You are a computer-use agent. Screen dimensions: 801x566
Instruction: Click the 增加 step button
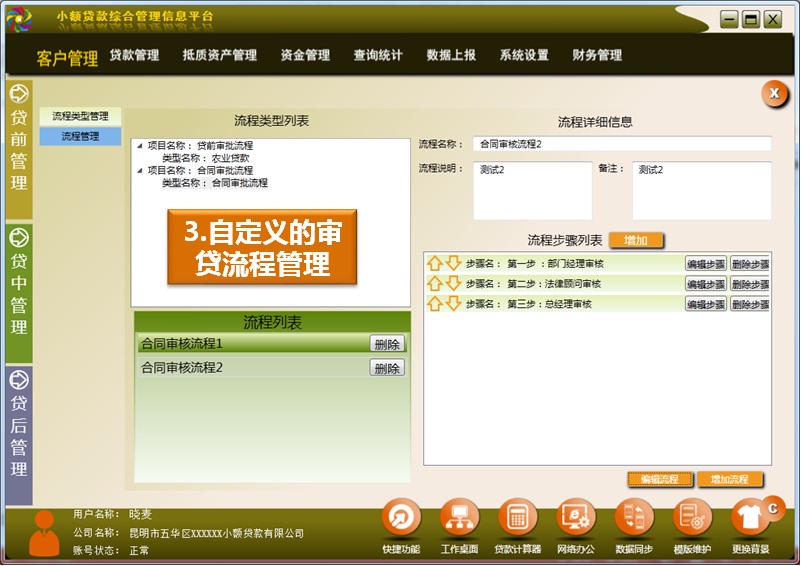click(636, 240)
